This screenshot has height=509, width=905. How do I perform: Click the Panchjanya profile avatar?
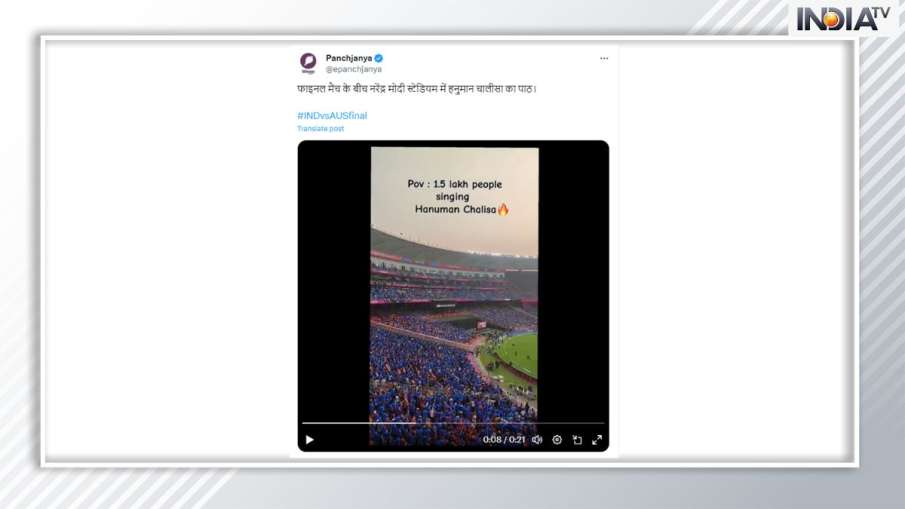click(x=308, y=62)
